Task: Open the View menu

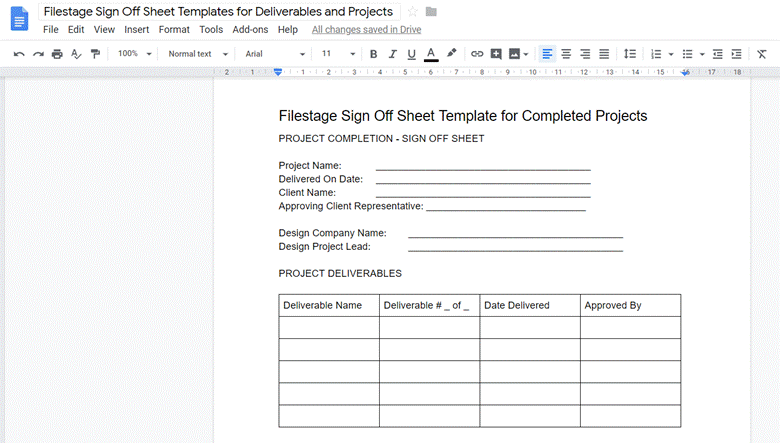Action: [104, 29]
